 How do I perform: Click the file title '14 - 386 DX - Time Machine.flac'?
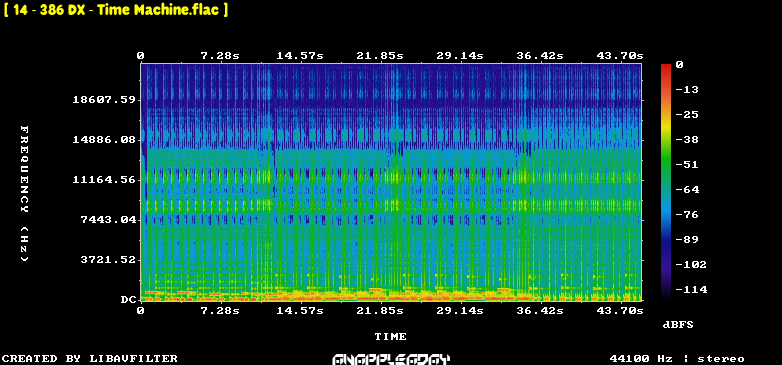[116, 9]
